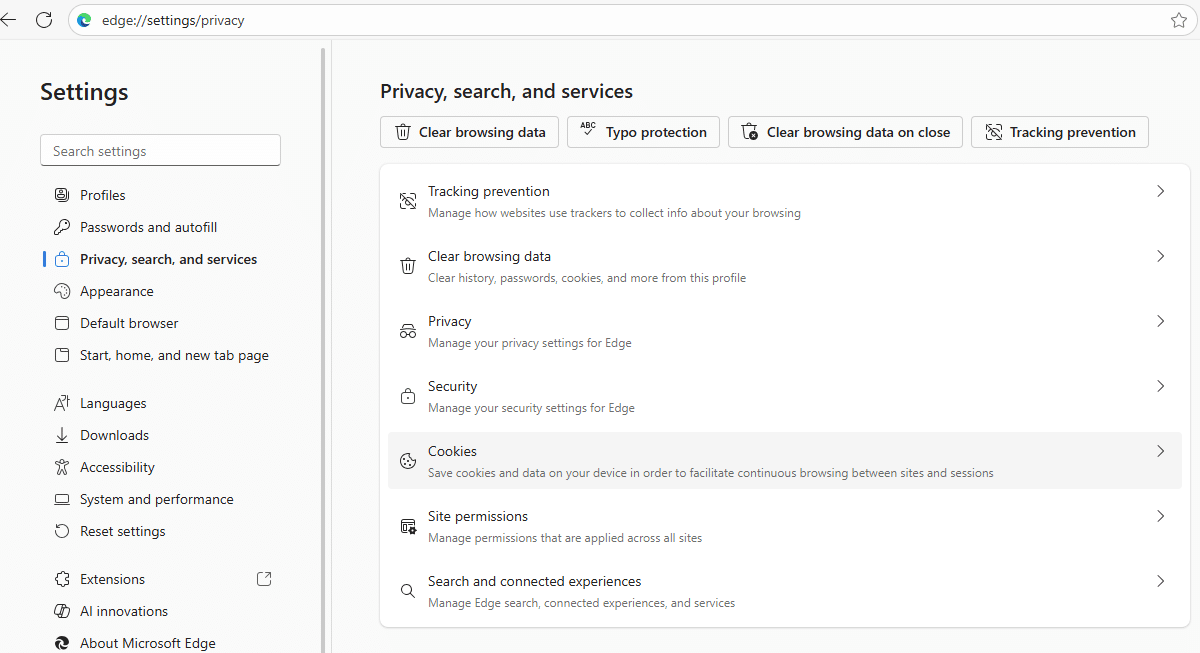Viewport: 1200px width, 653px height.
Task: Click the trash icon beside Clear browsing data
Action: coord(408,265)
